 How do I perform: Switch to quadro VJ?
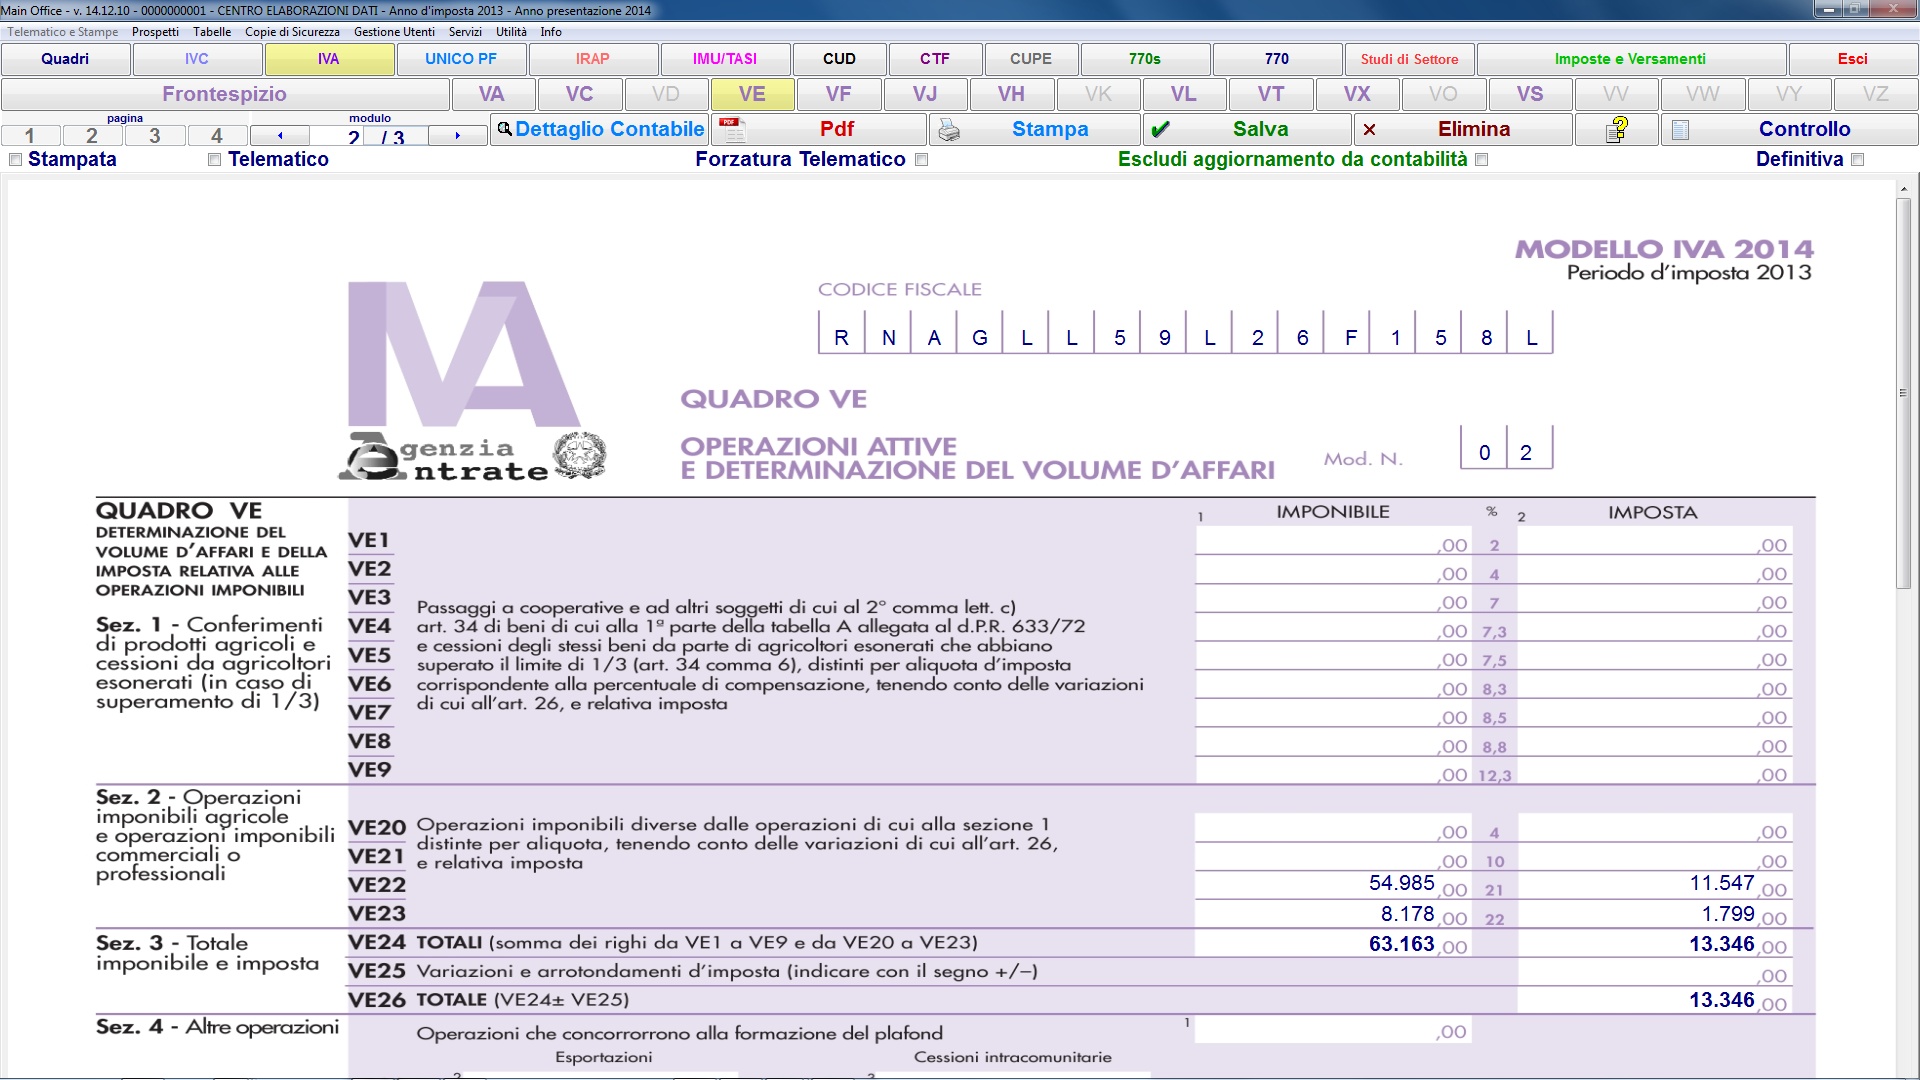pos(925,94)
